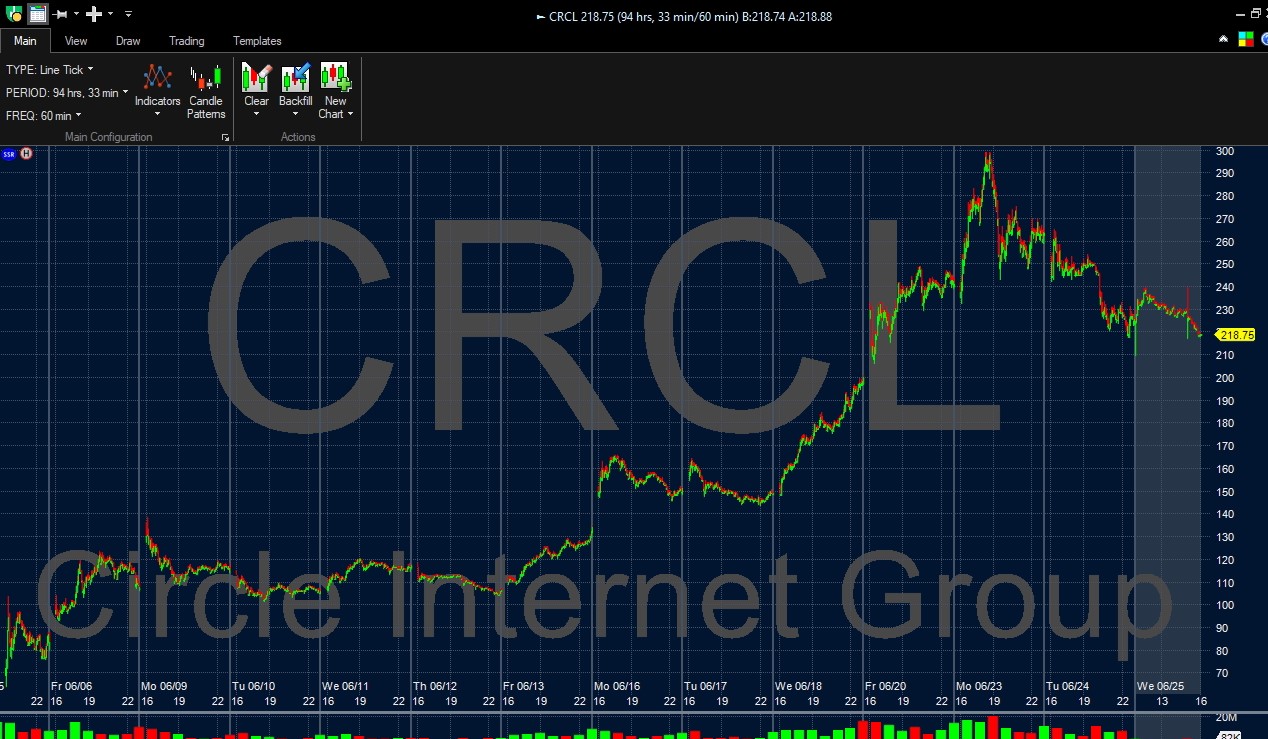
Task: Click the 100 price axis label
Action: (x=1225, y=606)
